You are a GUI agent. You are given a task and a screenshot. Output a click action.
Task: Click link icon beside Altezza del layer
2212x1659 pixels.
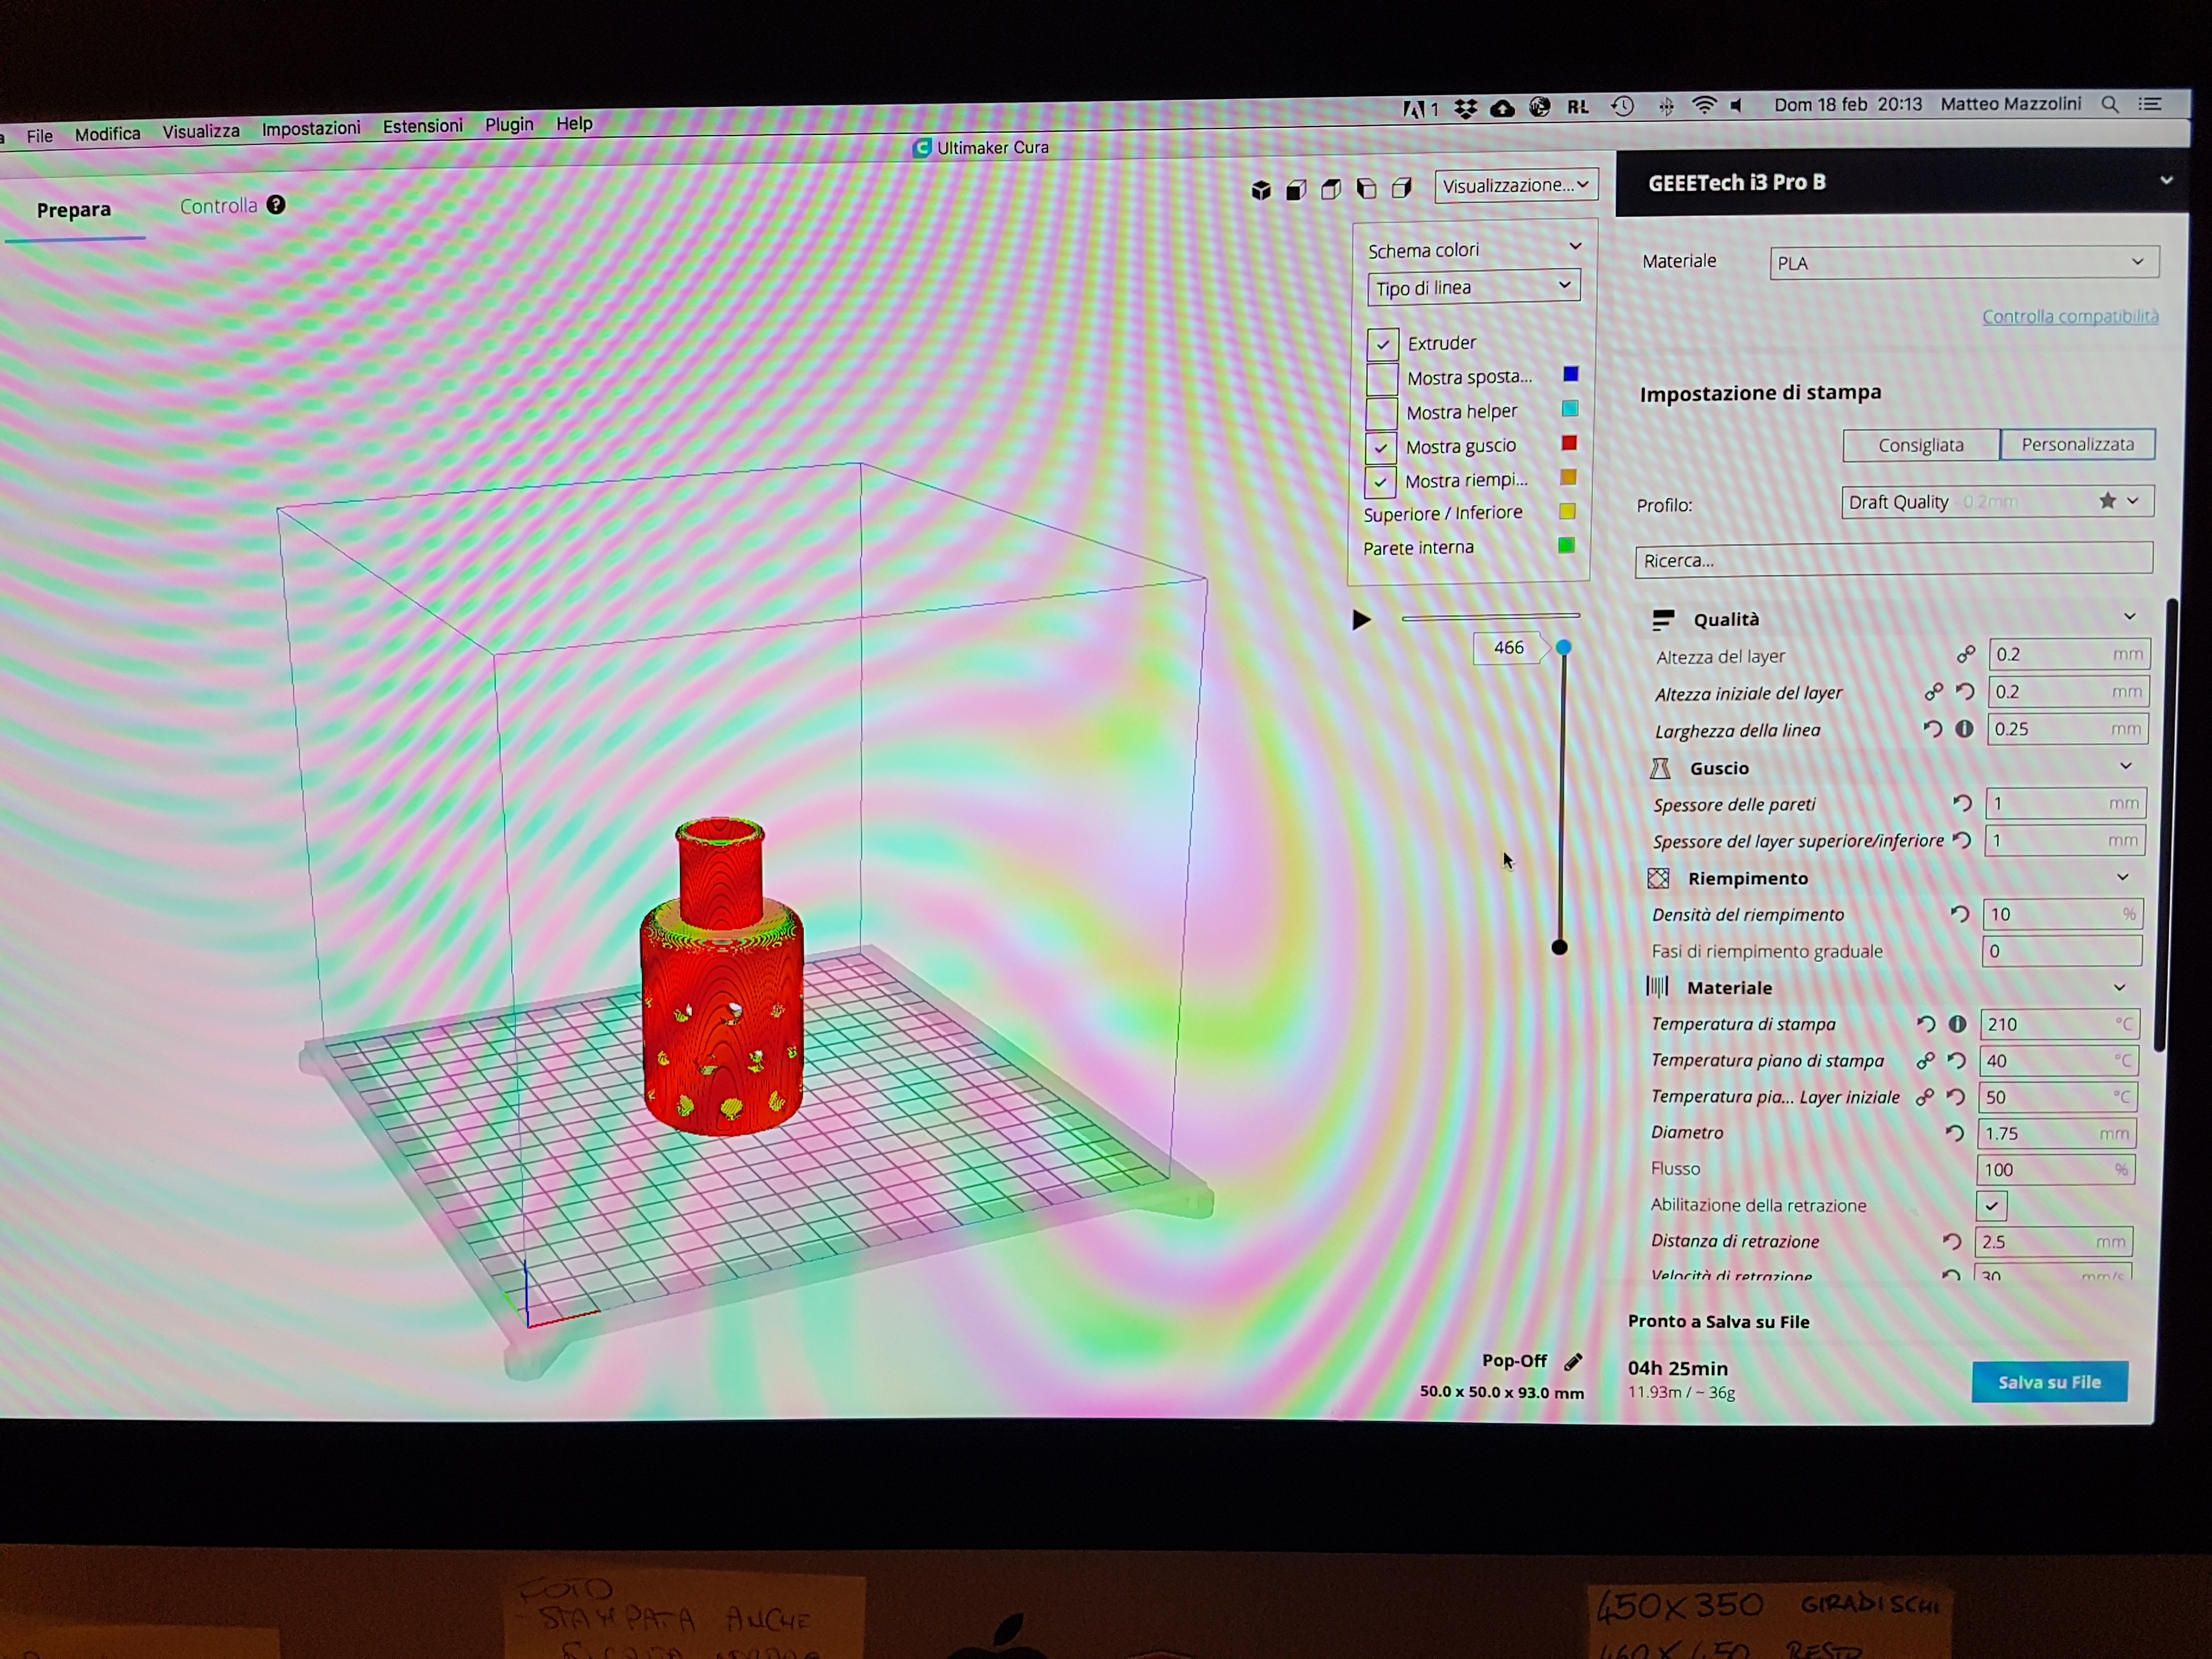pos(1966,654)
